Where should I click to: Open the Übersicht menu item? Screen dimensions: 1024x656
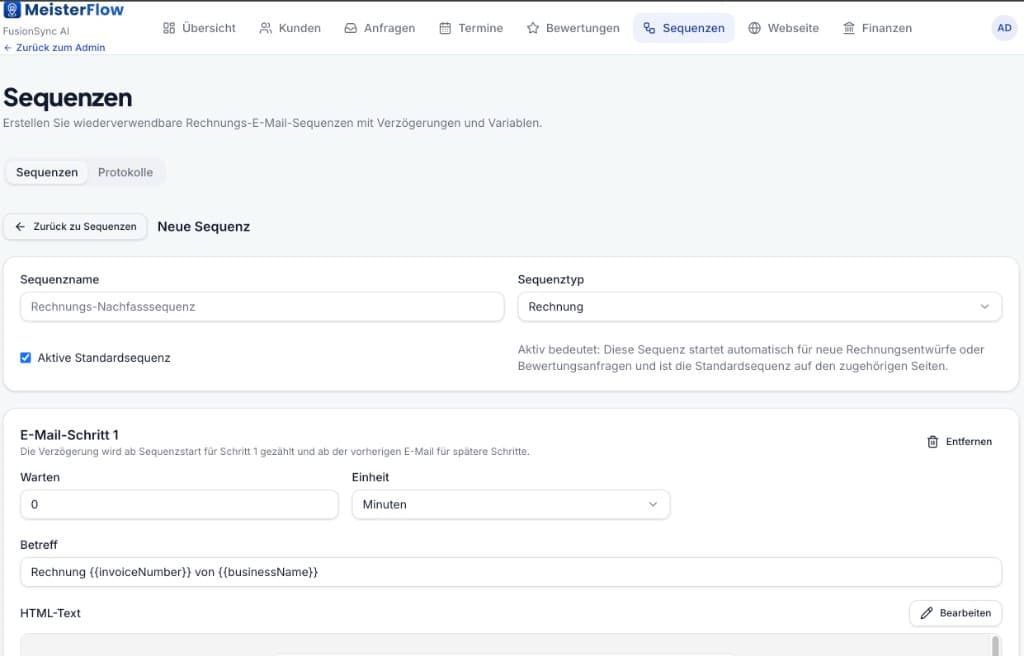point(199,28)
